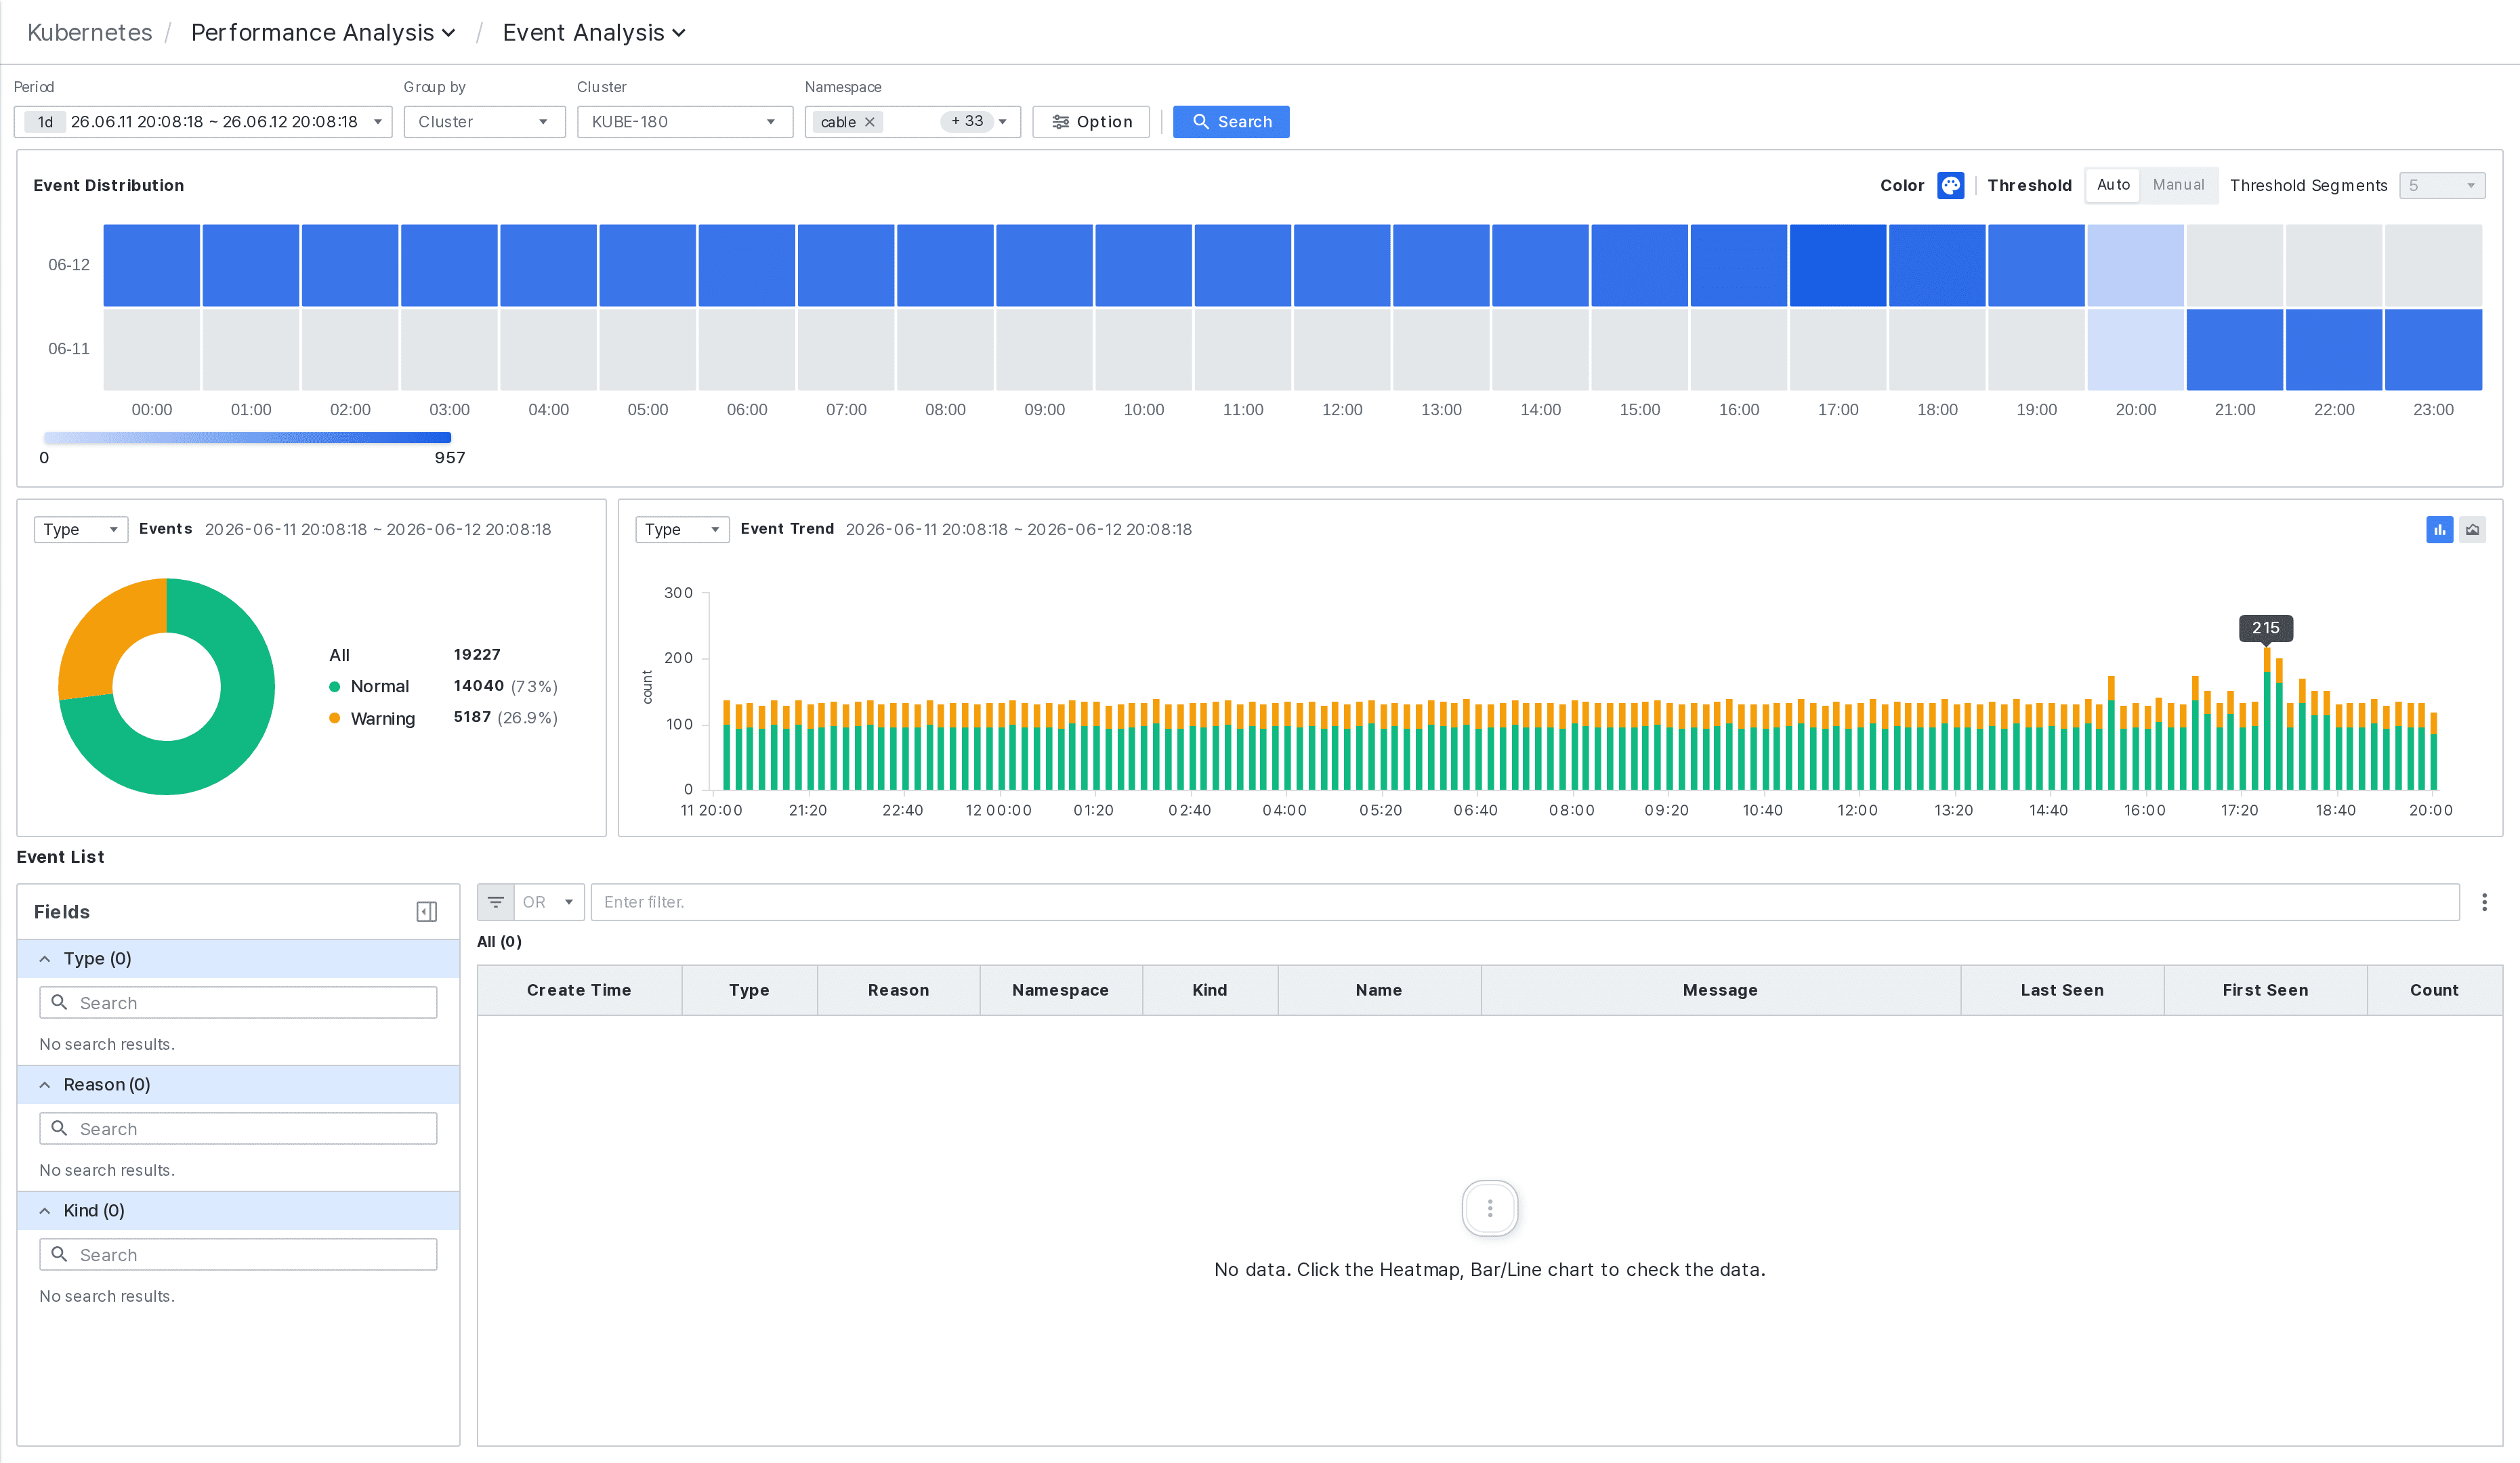Open the KUBE-180 cluster dropdown
This screenshot has width=2520, height=1463.
[x=684, y=122]
